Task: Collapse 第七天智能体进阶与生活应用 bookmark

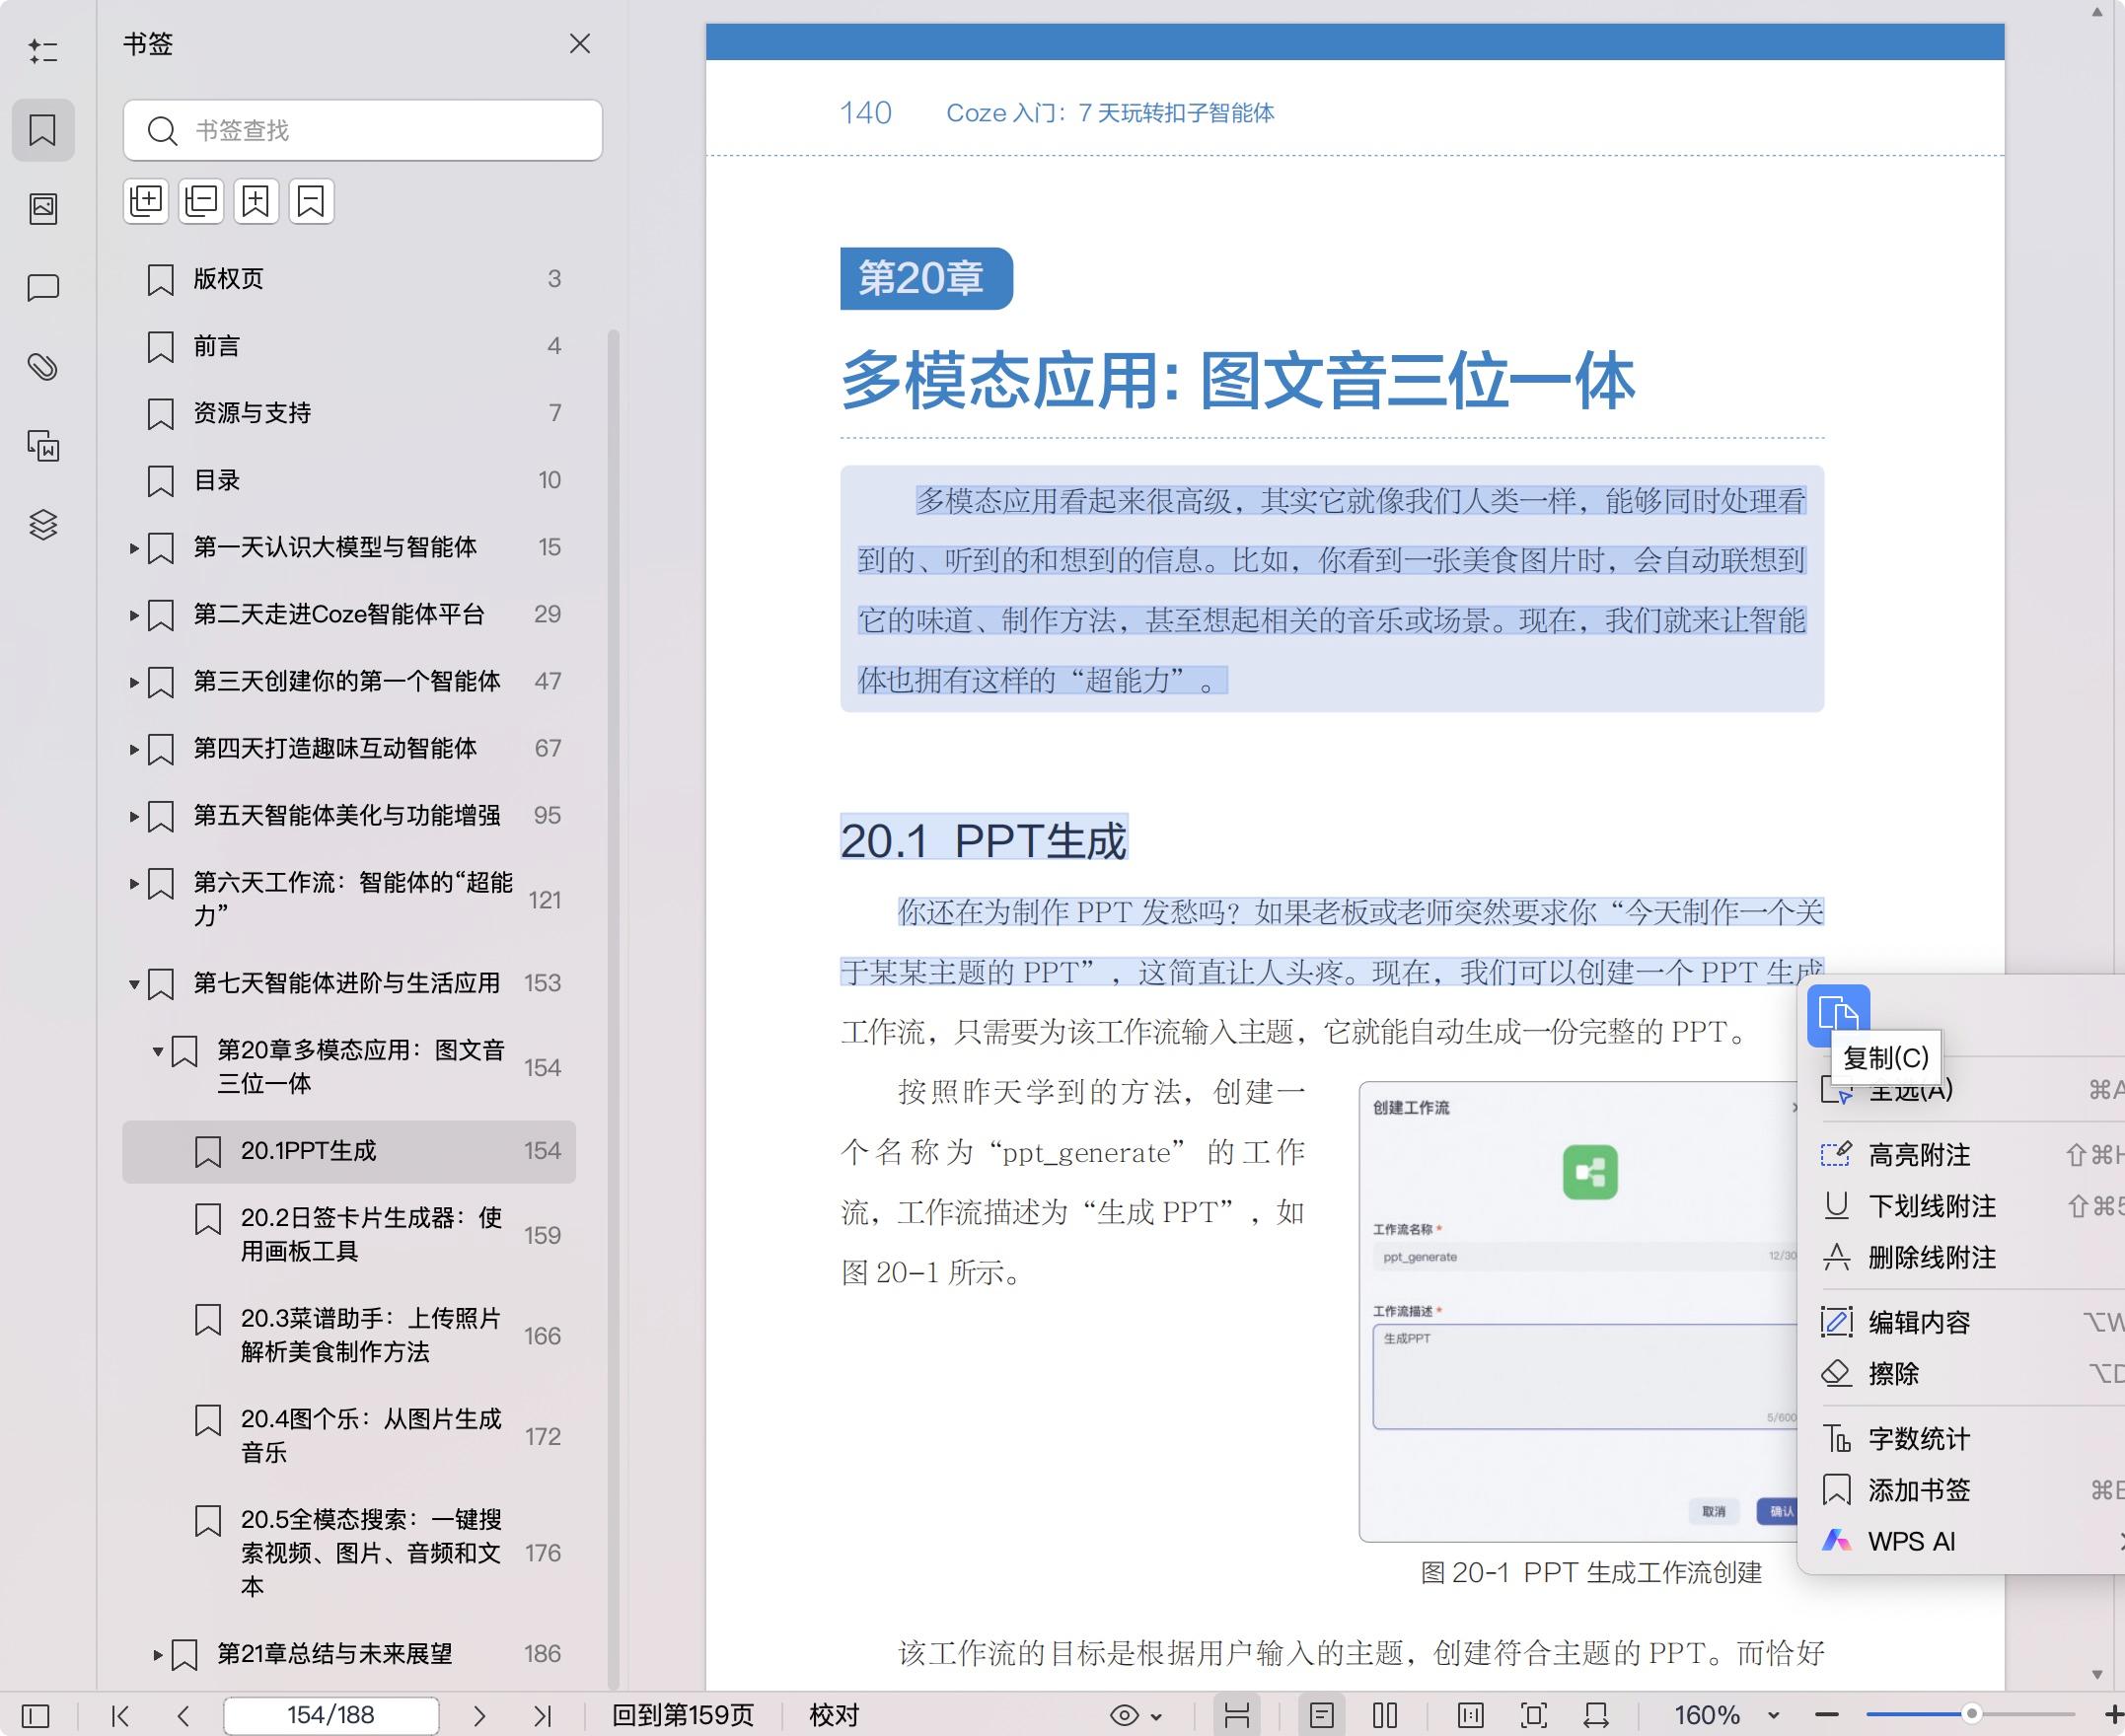Action: (x=134, y=984)
